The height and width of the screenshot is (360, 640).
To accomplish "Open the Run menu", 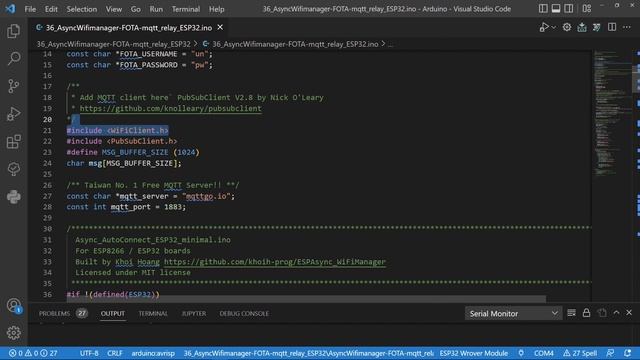I will 156,9.
